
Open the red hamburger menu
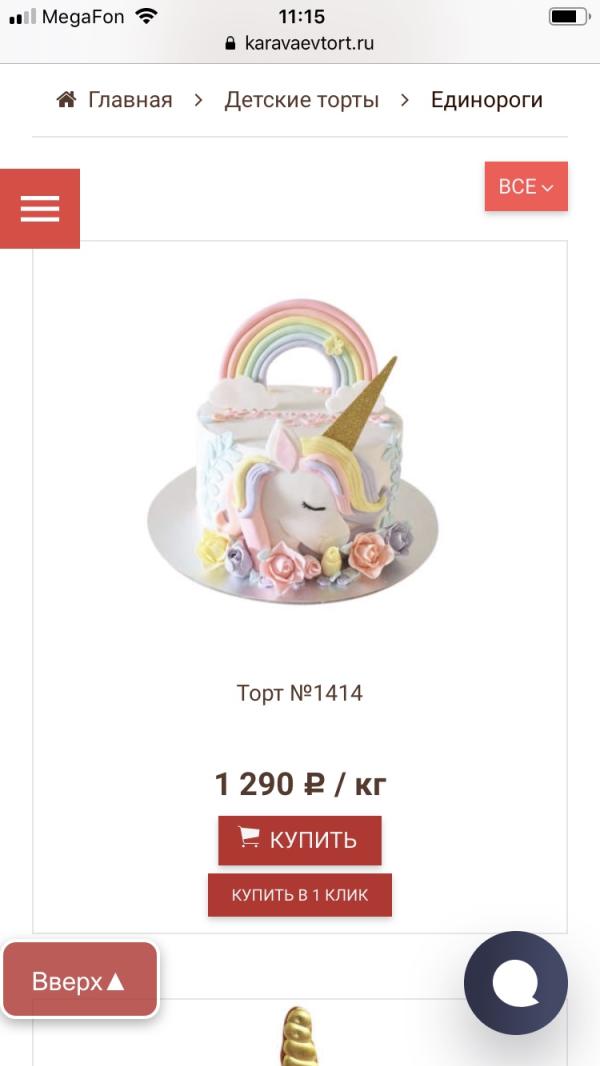click(x=39, y=209)
